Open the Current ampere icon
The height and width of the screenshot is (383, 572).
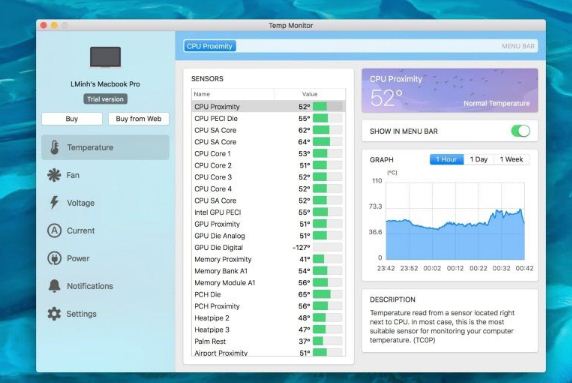(x=54, y=231)
